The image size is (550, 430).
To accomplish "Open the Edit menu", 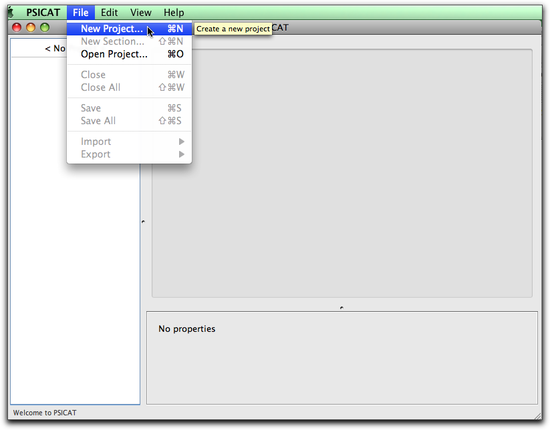I will pos(109,13).
